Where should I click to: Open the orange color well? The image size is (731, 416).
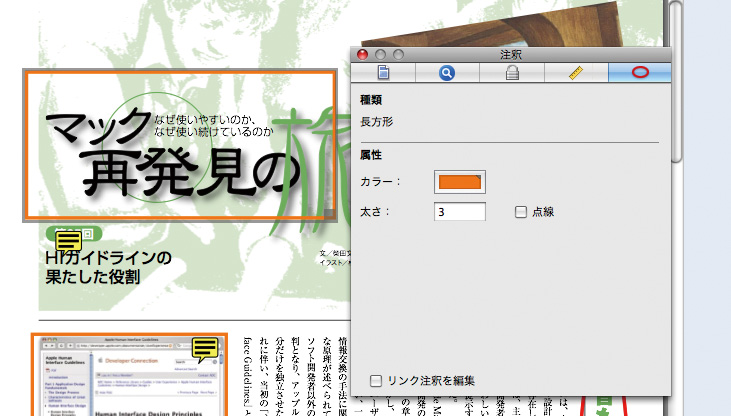click(460, 182)
